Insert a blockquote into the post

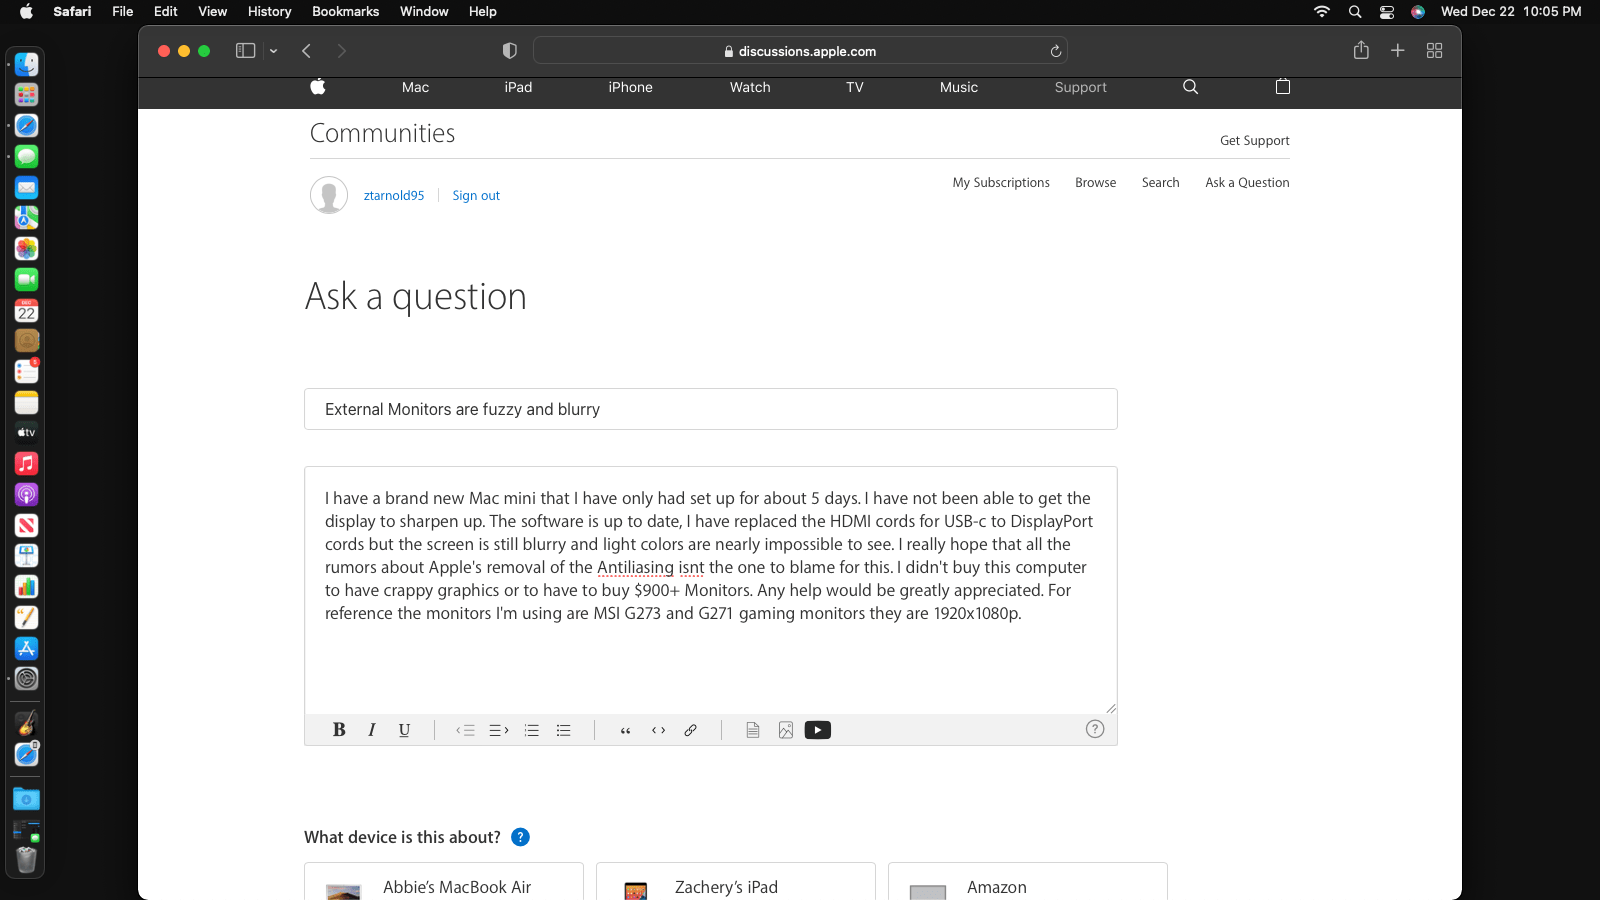[x=625, y=730]
